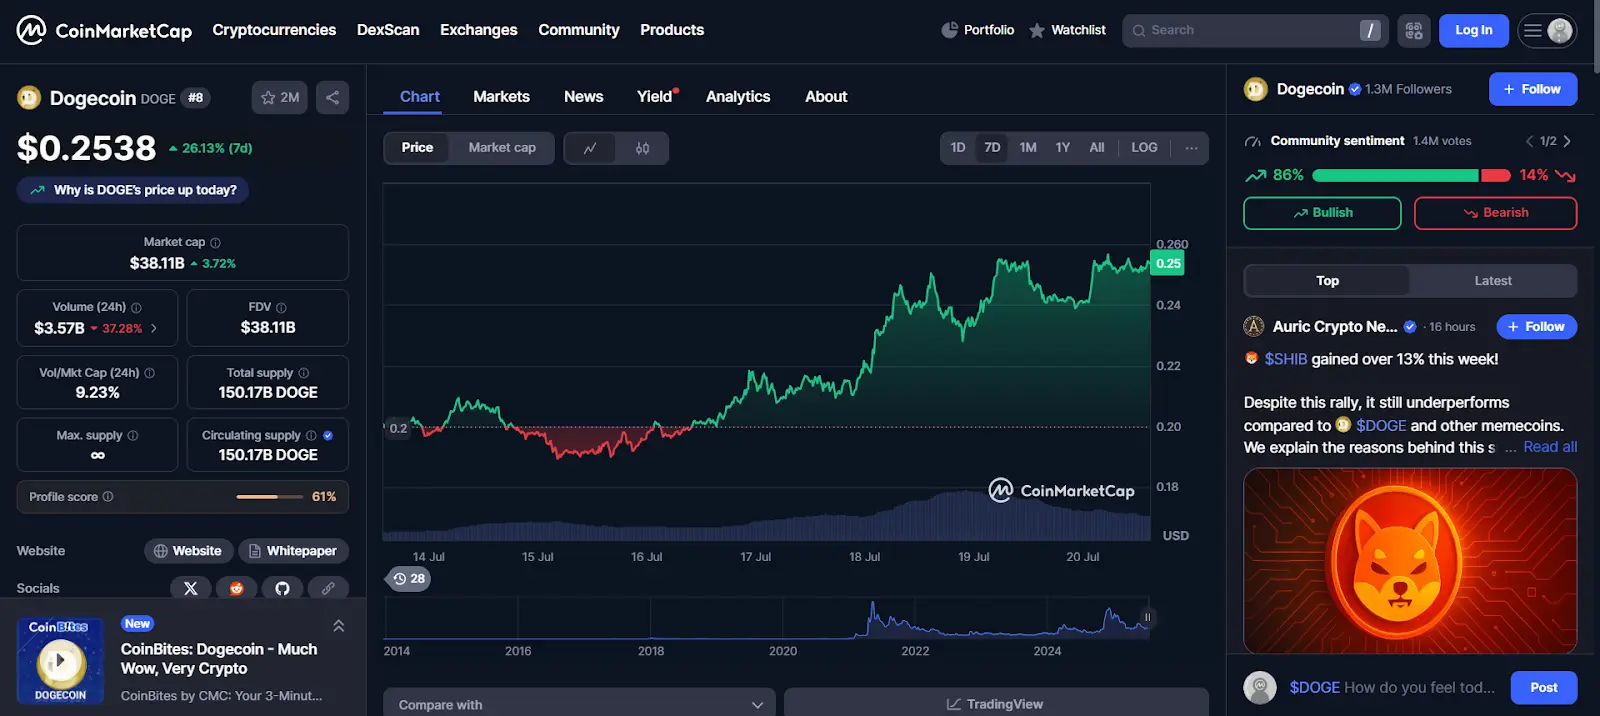
Task: Go to next community sentiment page
Action: pyautogui.click(x=1567, y=141)
